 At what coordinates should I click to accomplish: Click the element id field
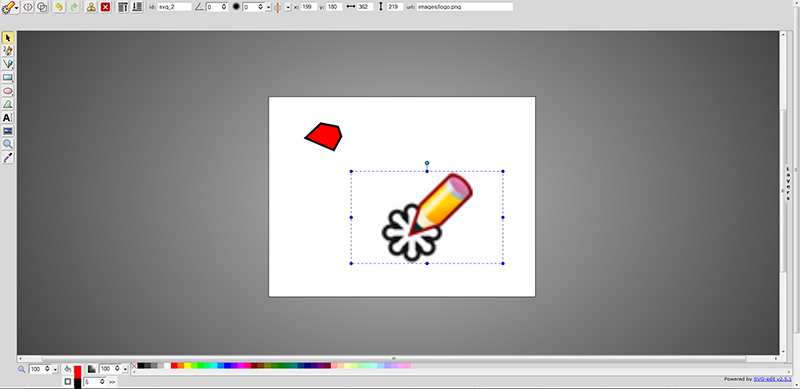coord(174,7)
